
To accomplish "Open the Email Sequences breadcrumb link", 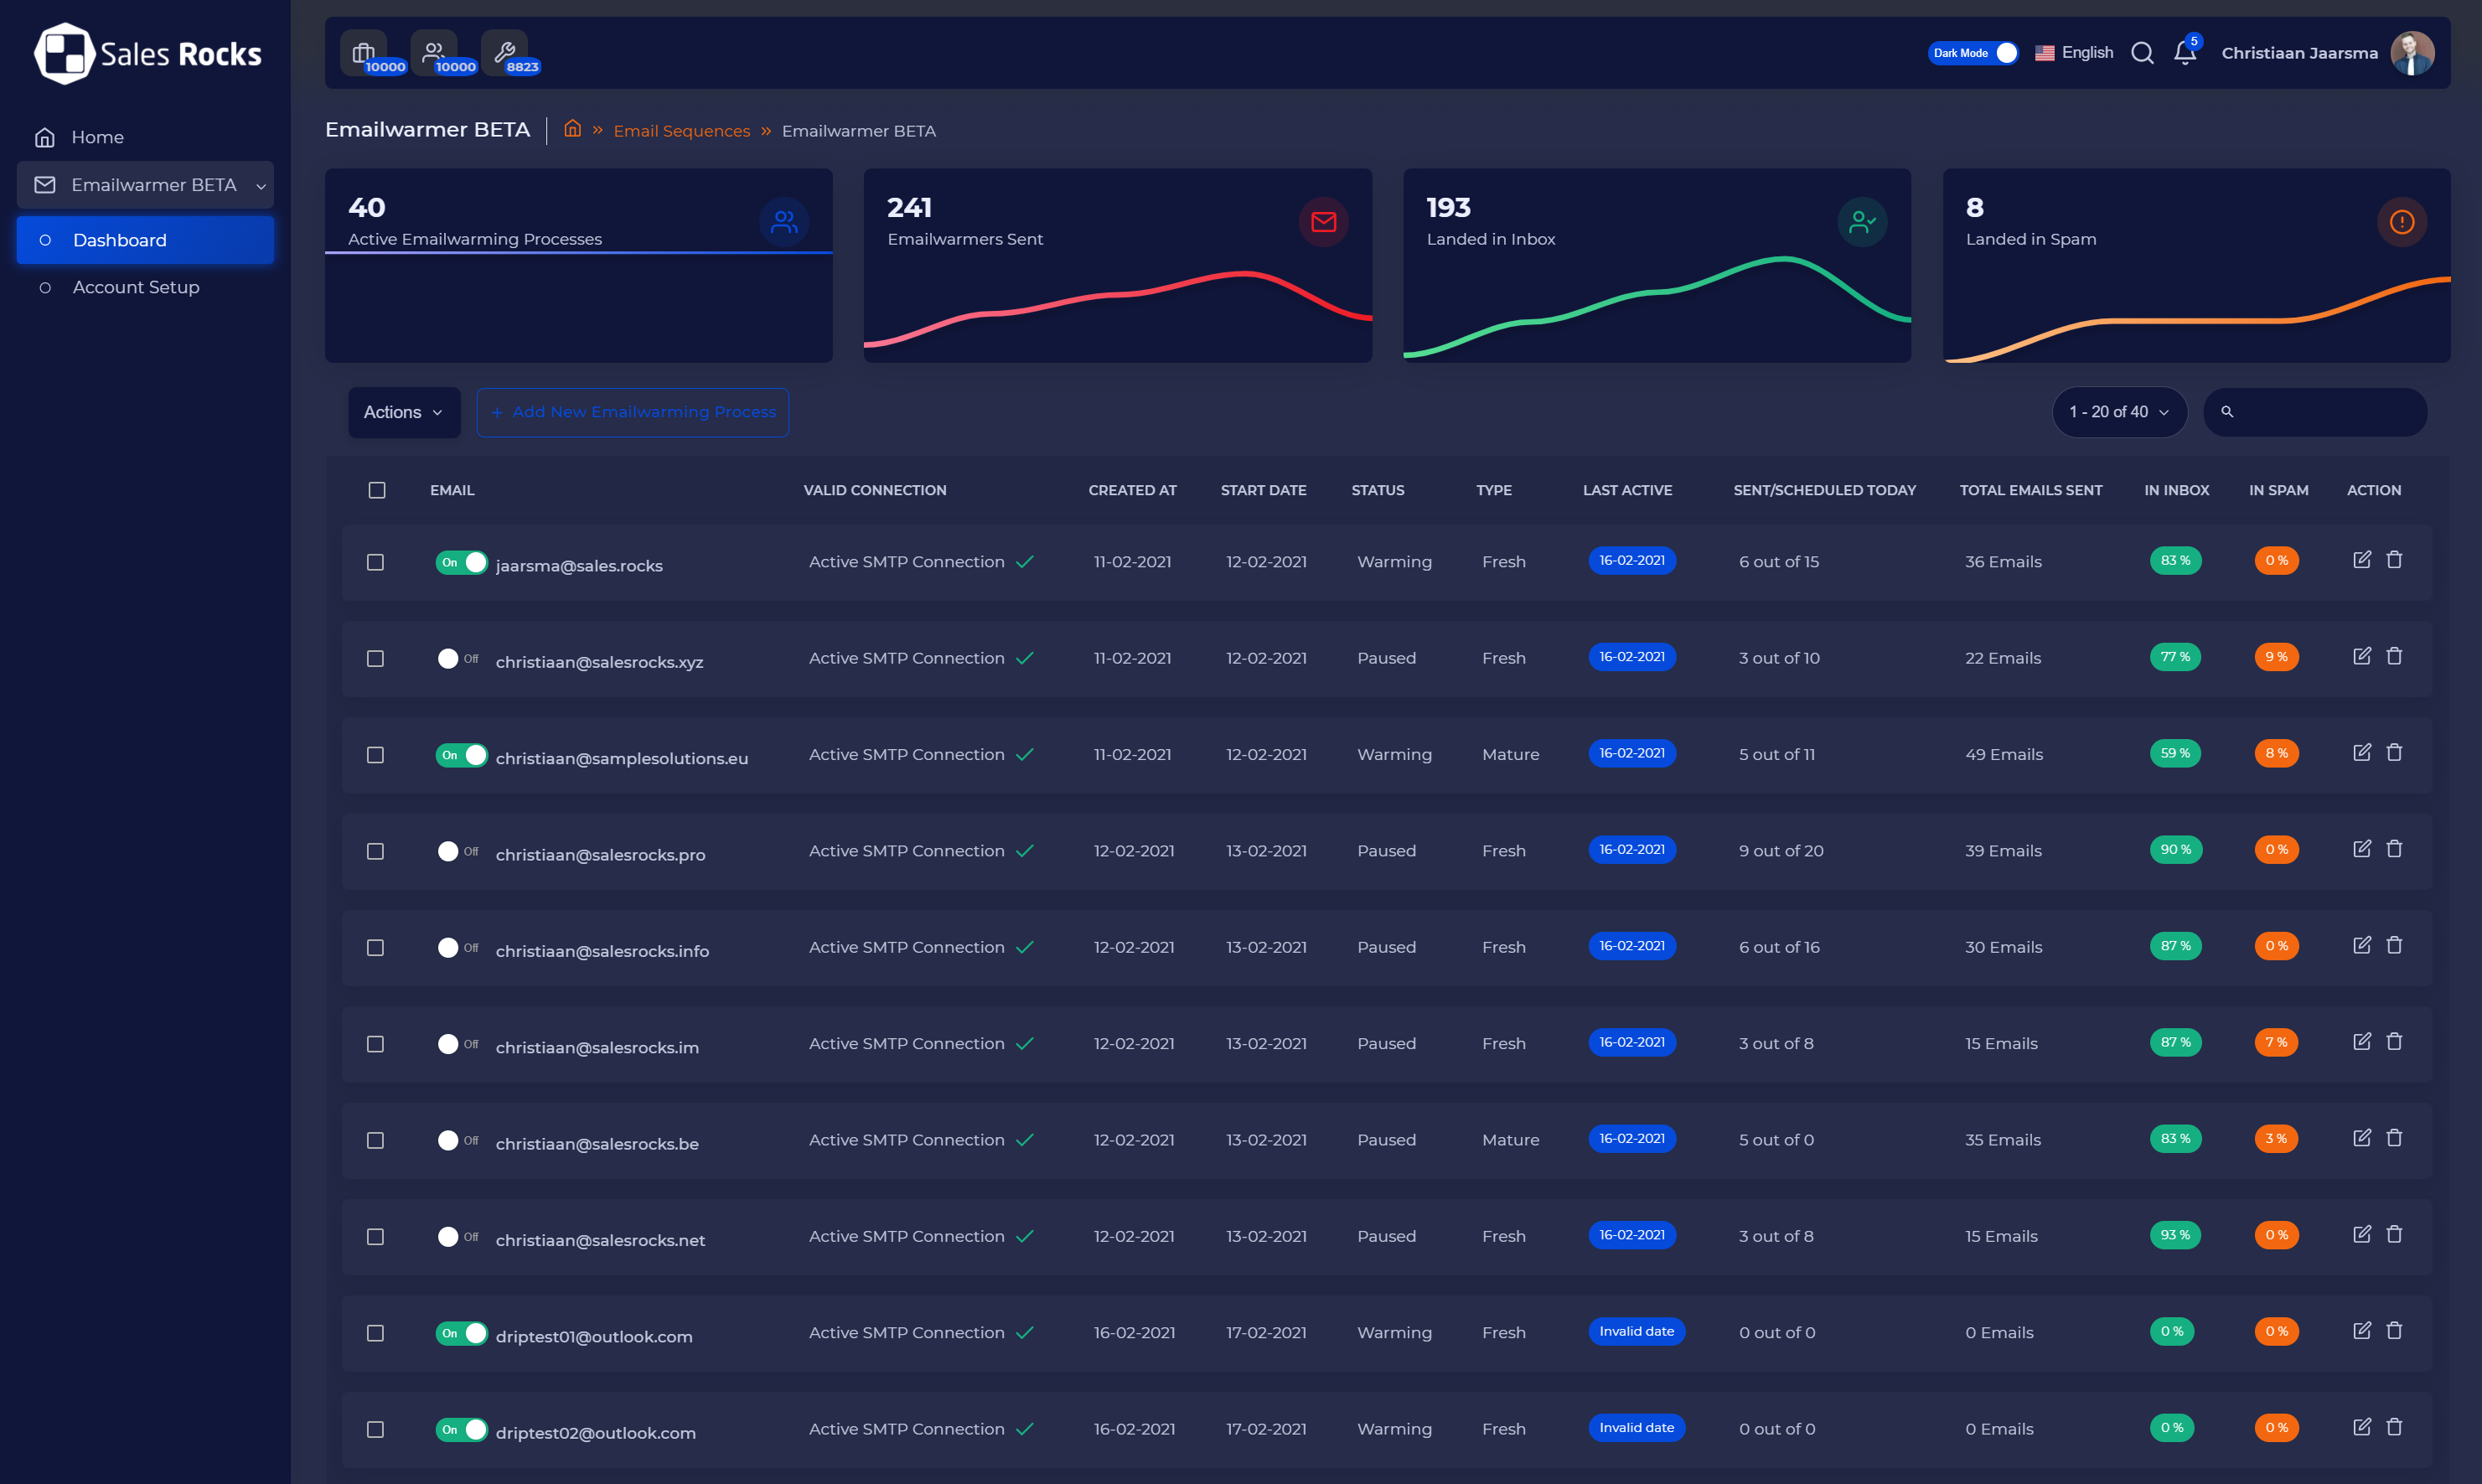I will coord(681,131).
